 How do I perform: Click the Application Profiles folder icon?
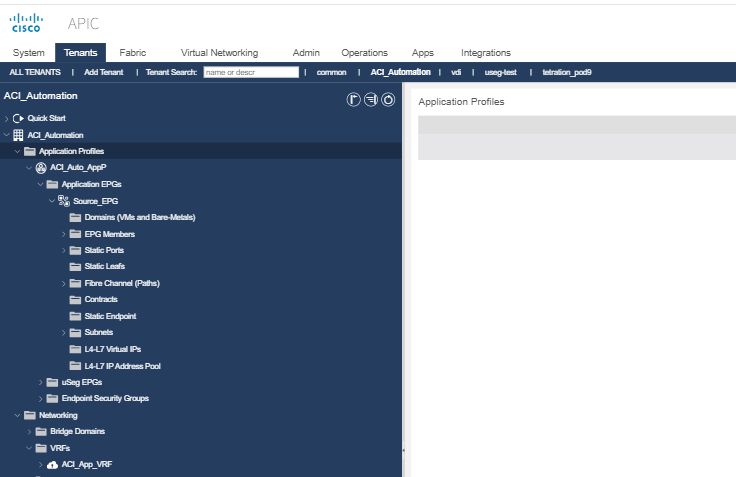[x=30, y=151]
